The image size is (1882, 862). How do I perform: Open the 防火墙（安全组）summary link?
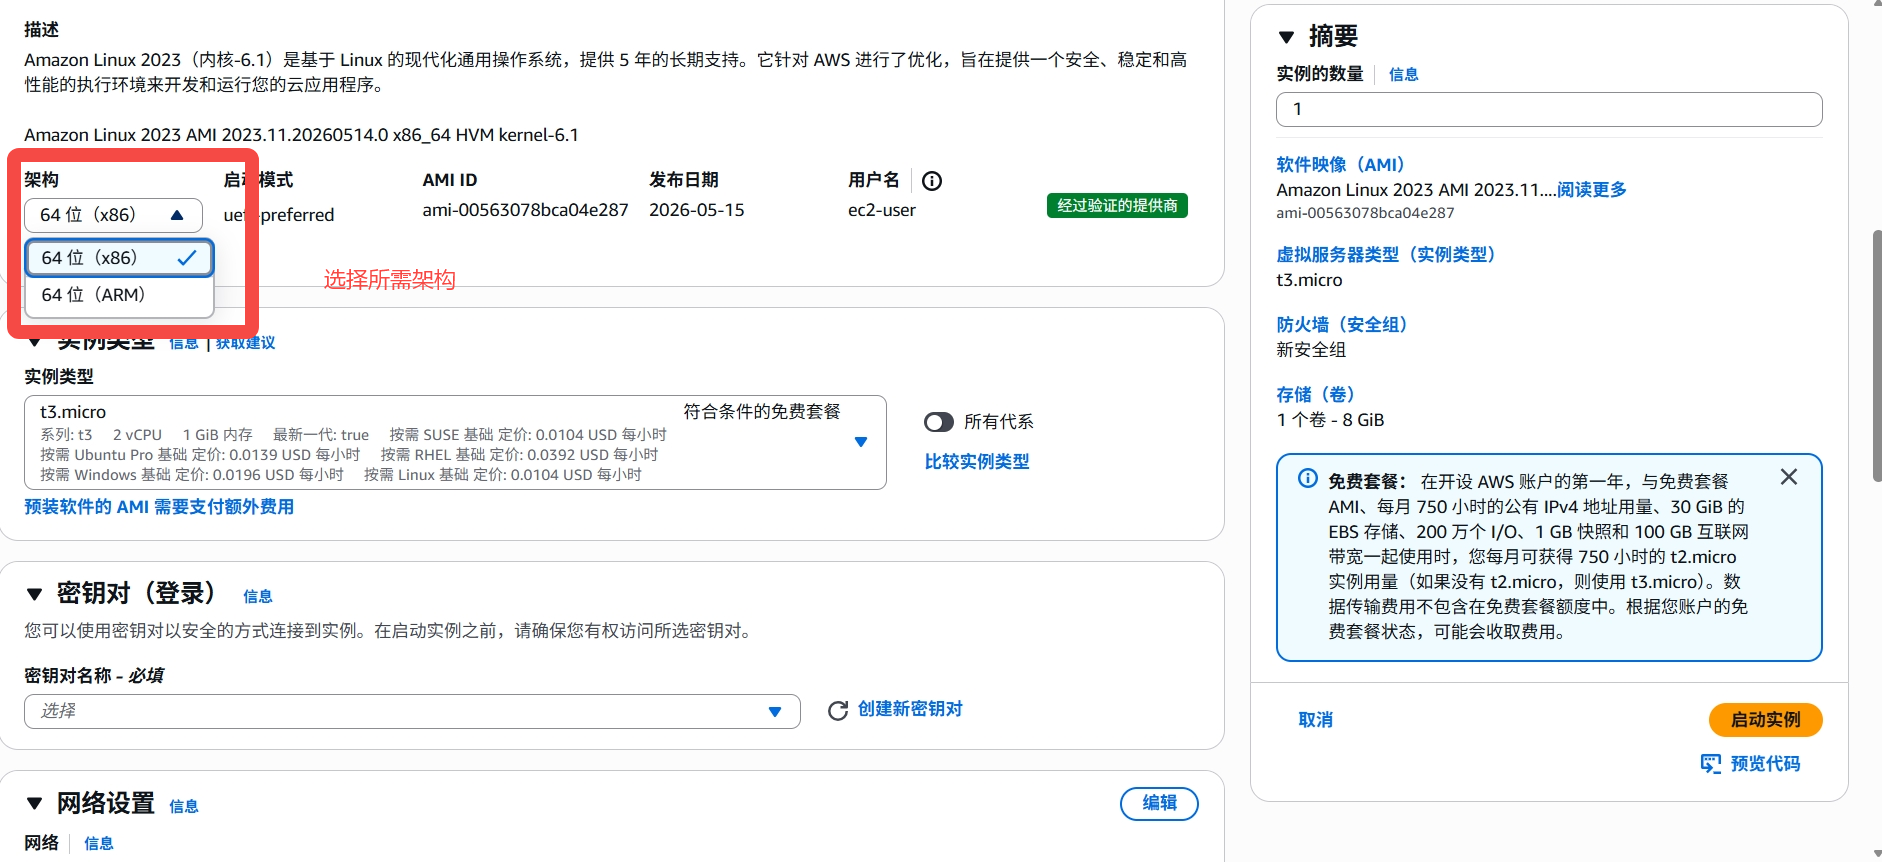click(x=1342, y=325)
